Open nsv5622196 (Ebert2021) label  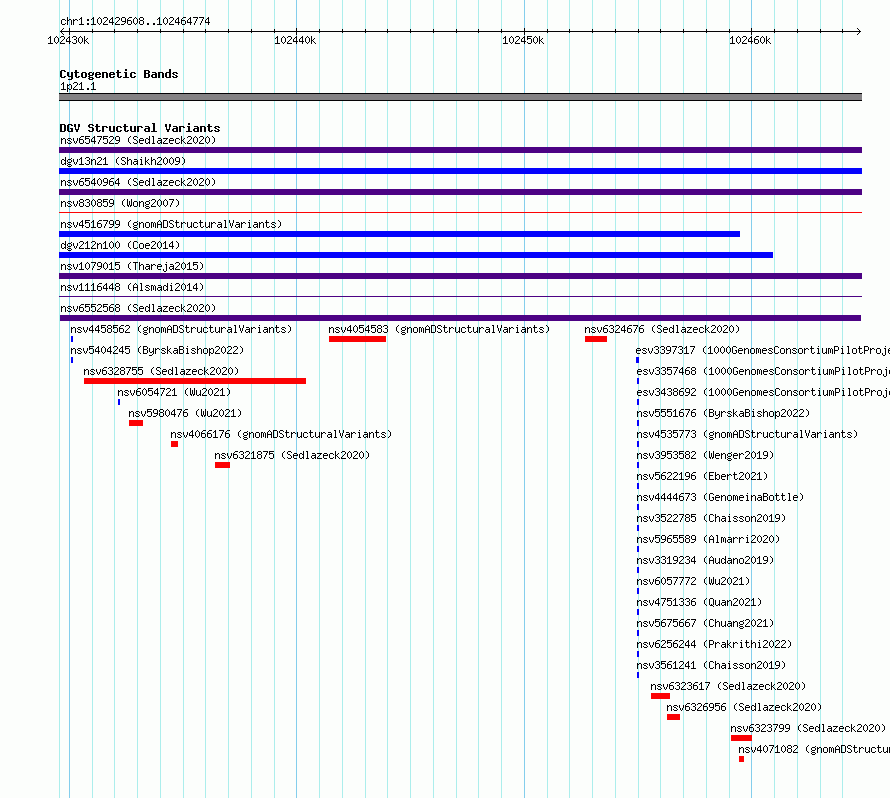click(x=702, y=476)
